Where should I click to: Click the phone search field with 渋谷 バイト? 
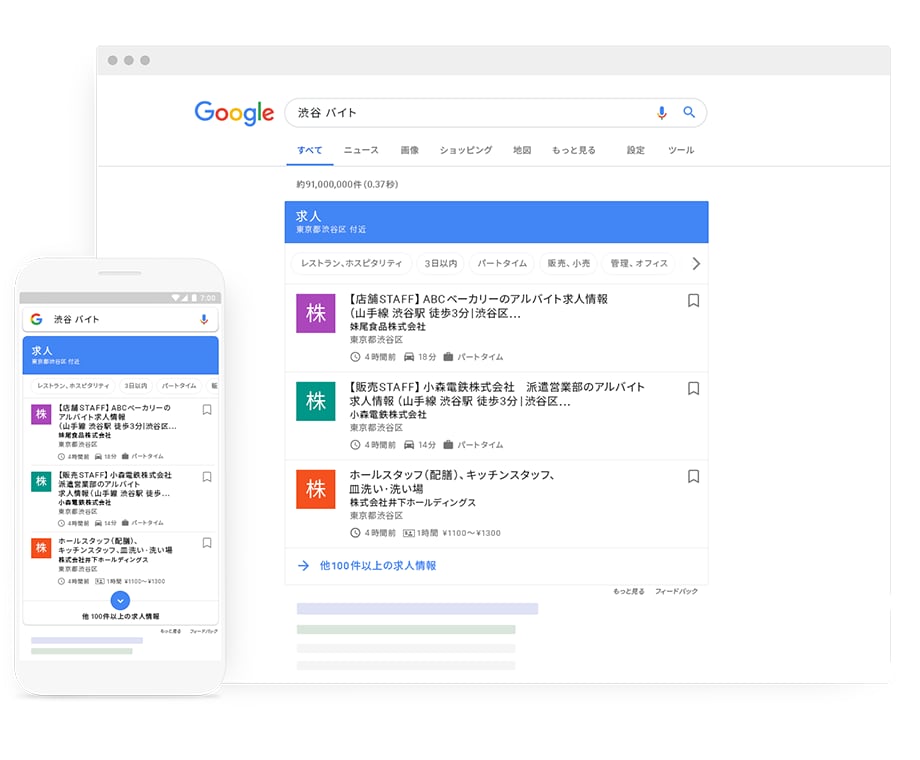[x=120, y=319]
